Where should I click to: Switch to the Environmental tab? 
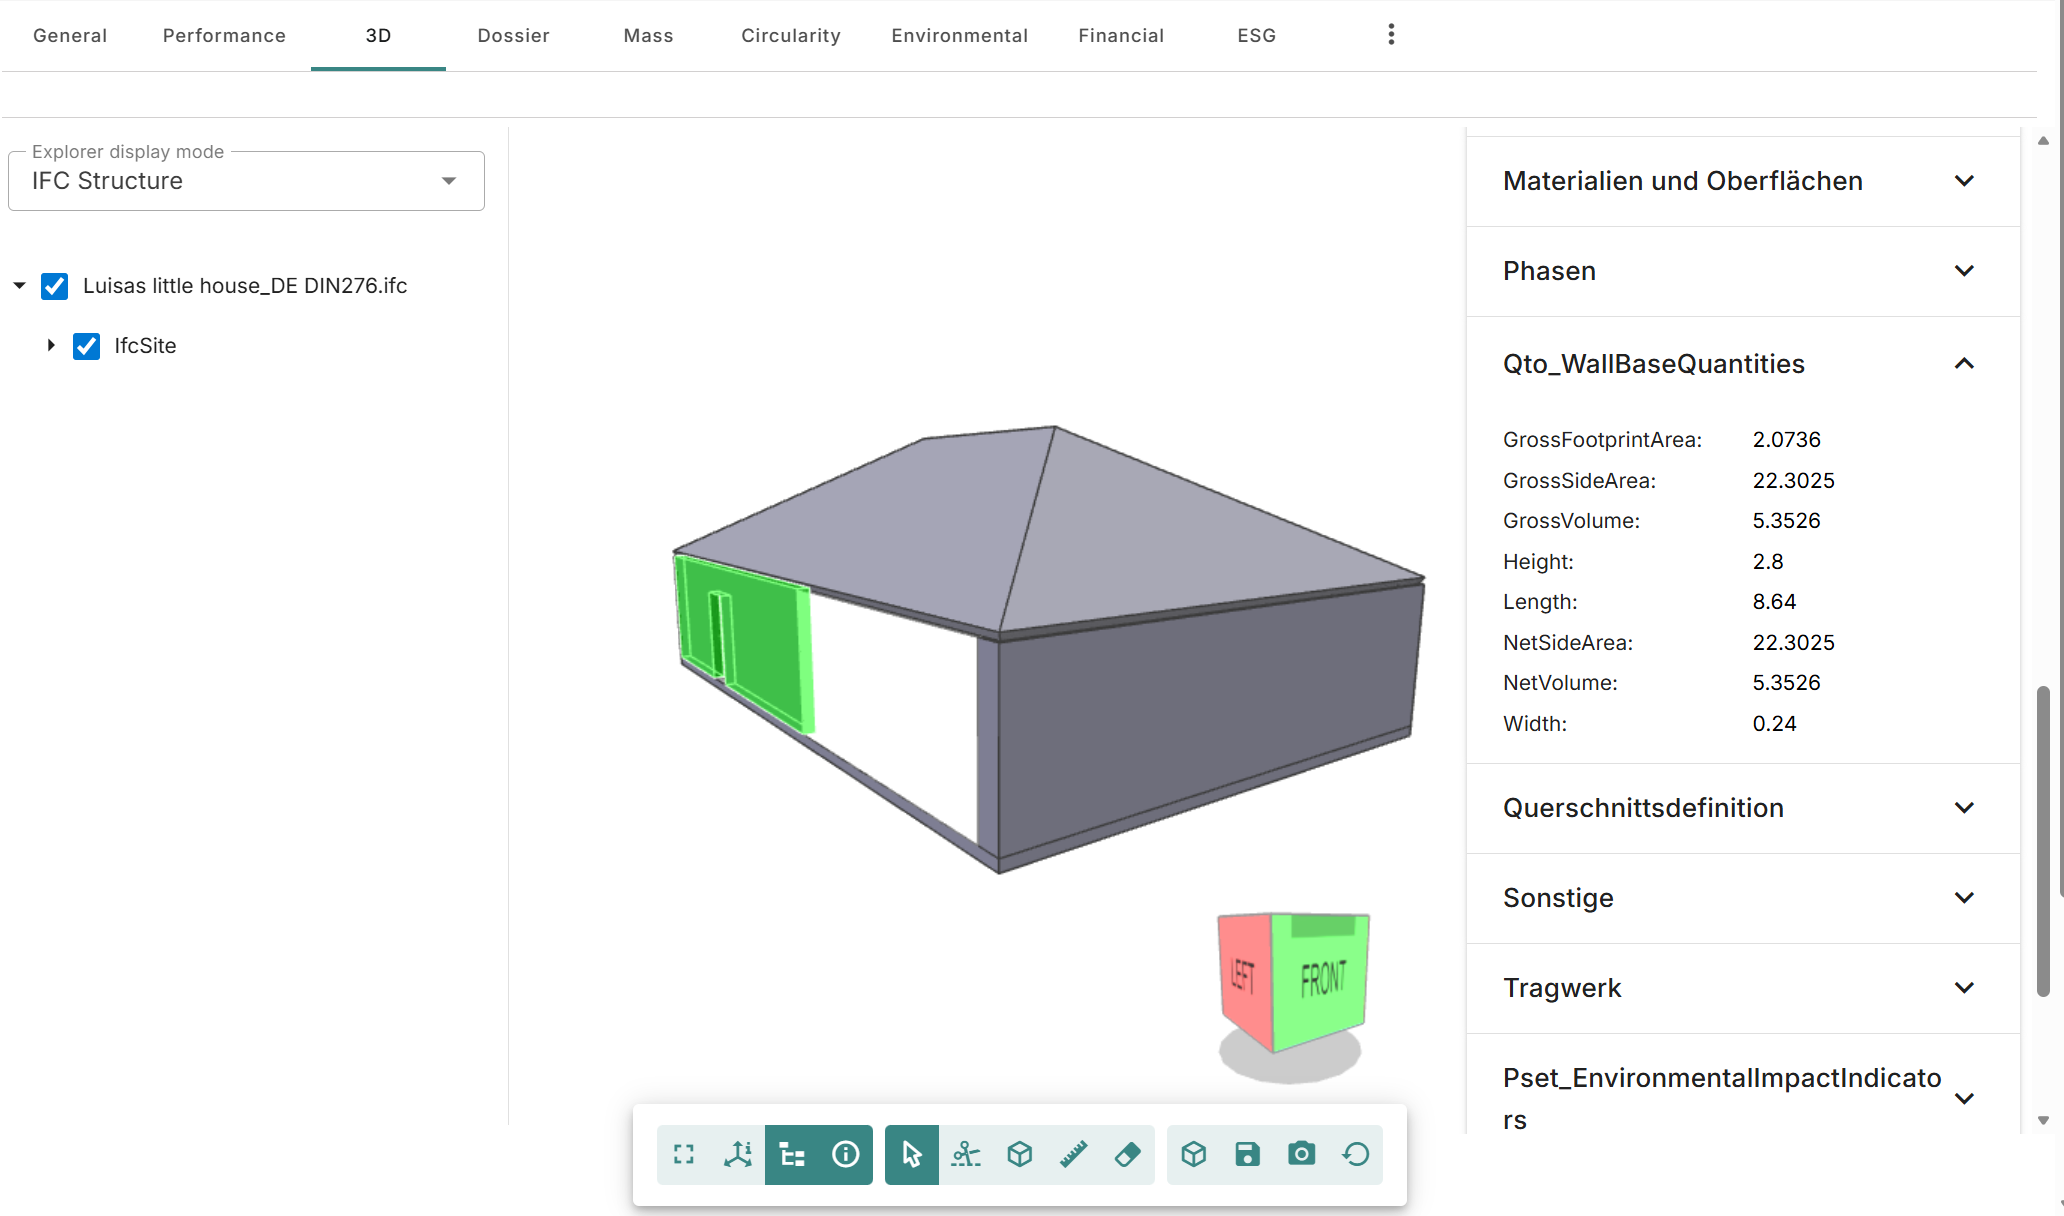(x=959, y=35)
